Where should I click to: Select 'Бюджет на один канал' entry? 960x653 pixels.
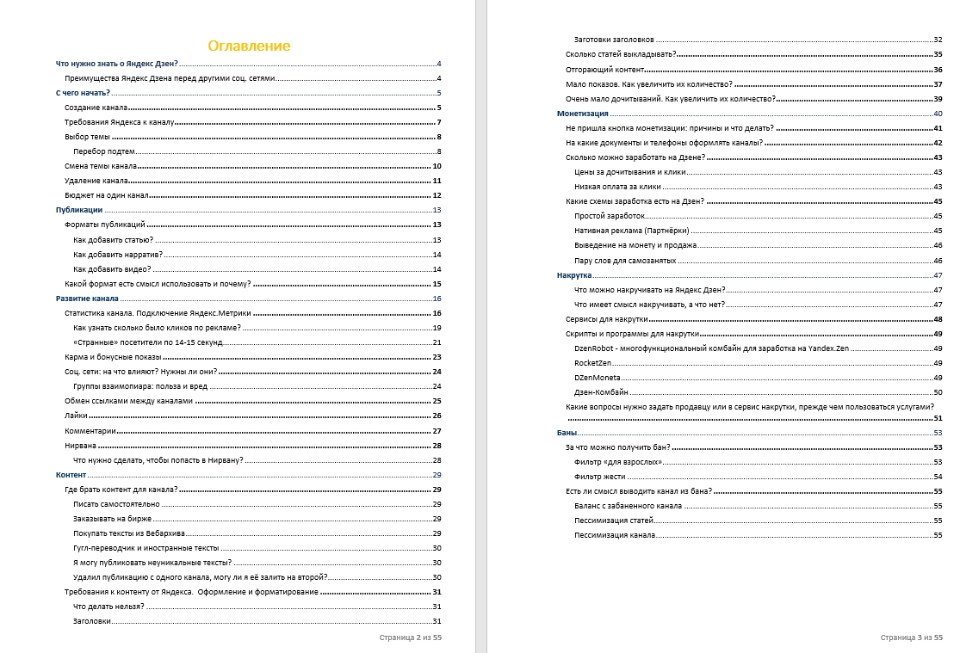coord(106,196)
